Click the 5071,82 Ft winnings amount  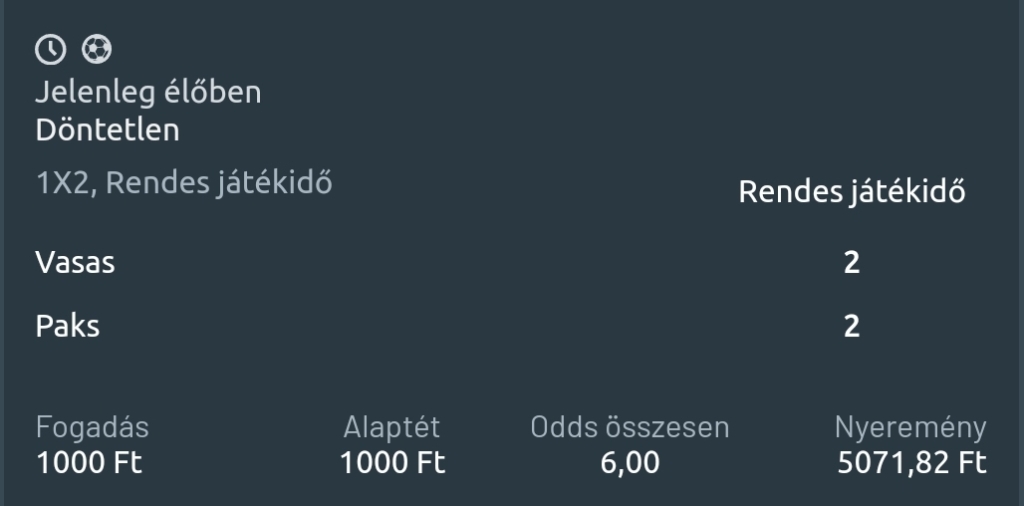pos(911,464)
